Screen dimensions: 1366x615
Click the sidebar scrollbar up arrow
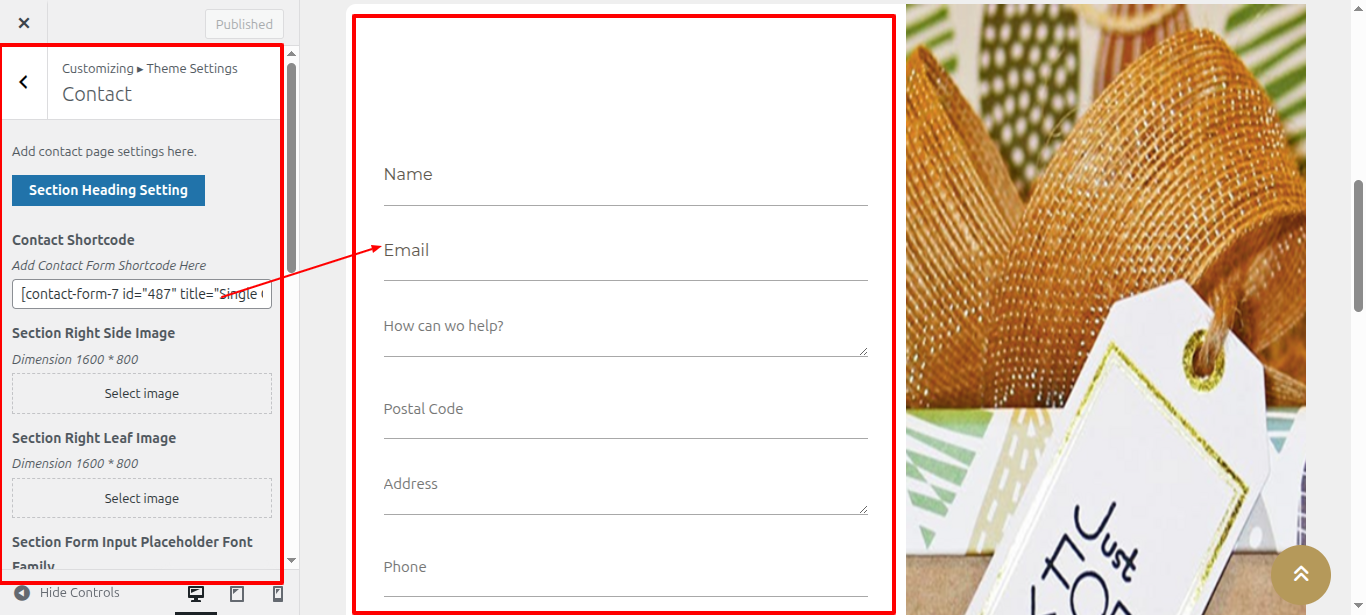(x=291, y=53)
